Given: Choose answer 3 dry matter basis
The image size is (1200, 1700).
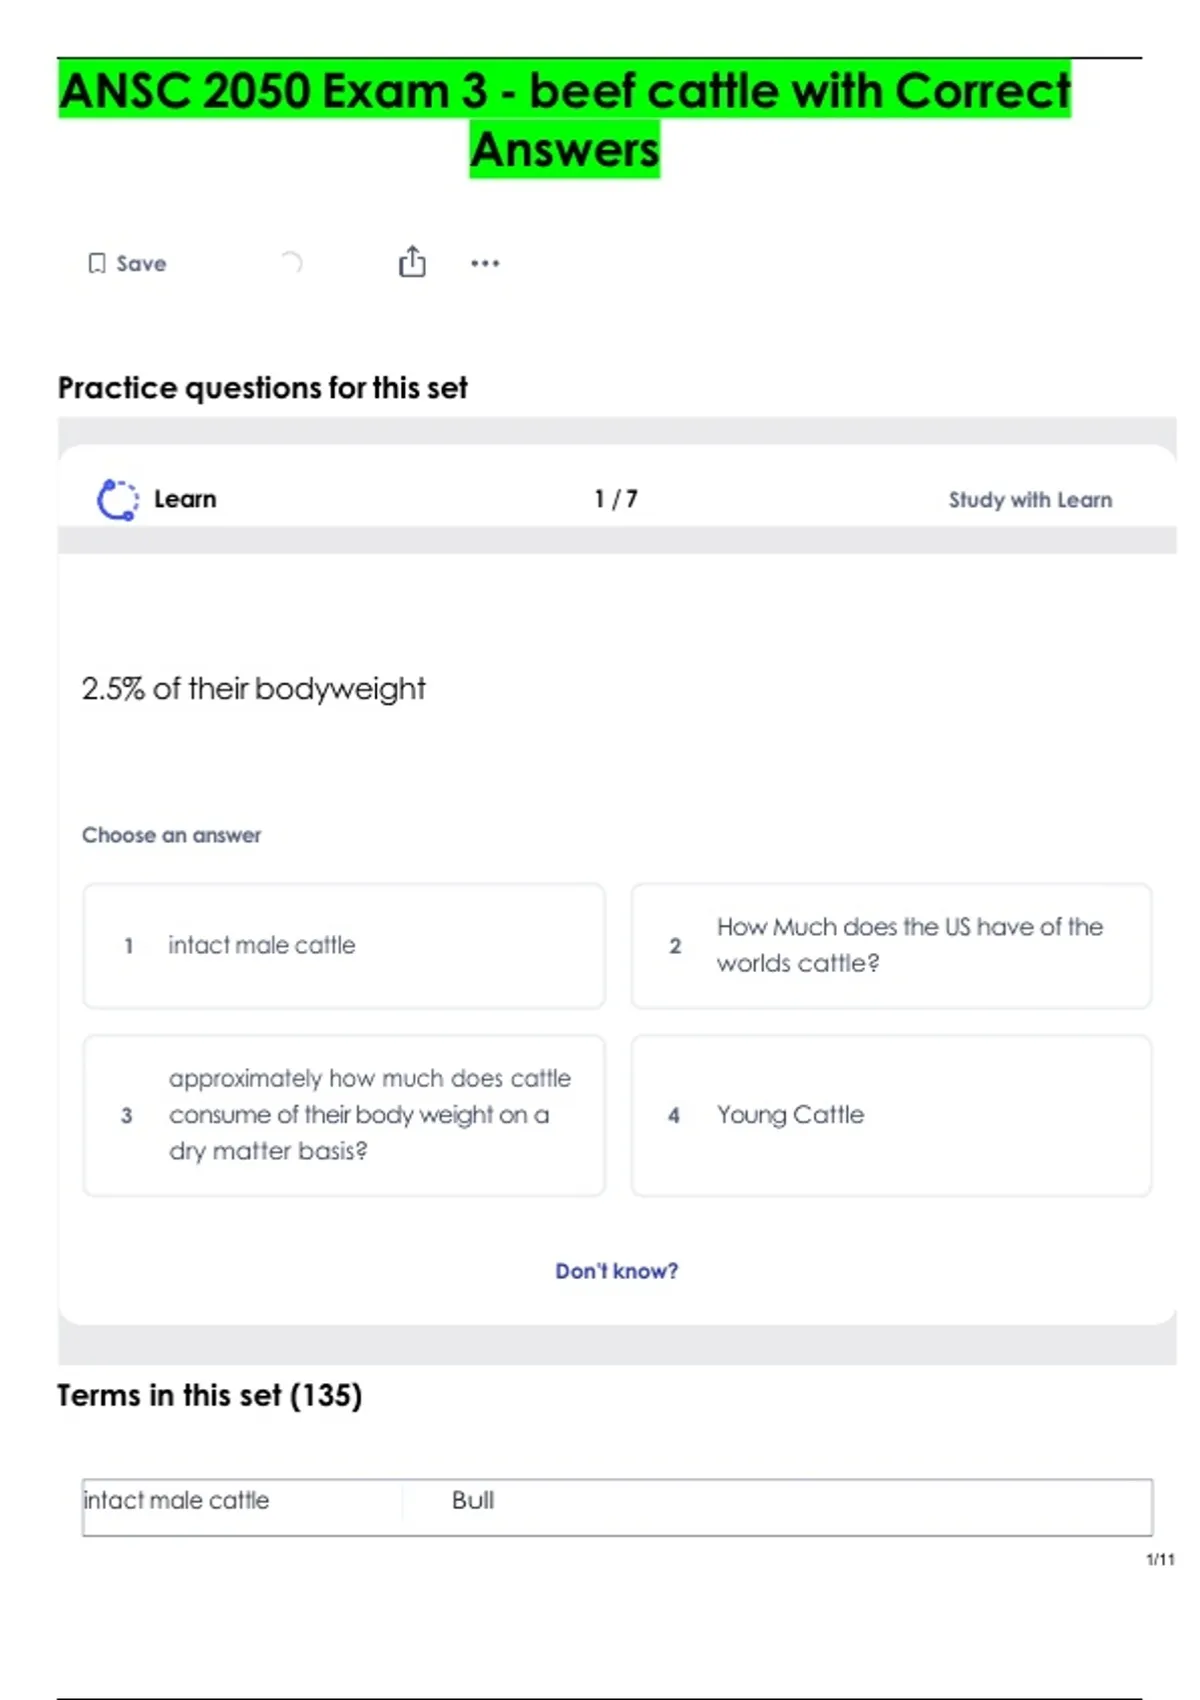Looking at the screenshot, I should click(344, 1114).
